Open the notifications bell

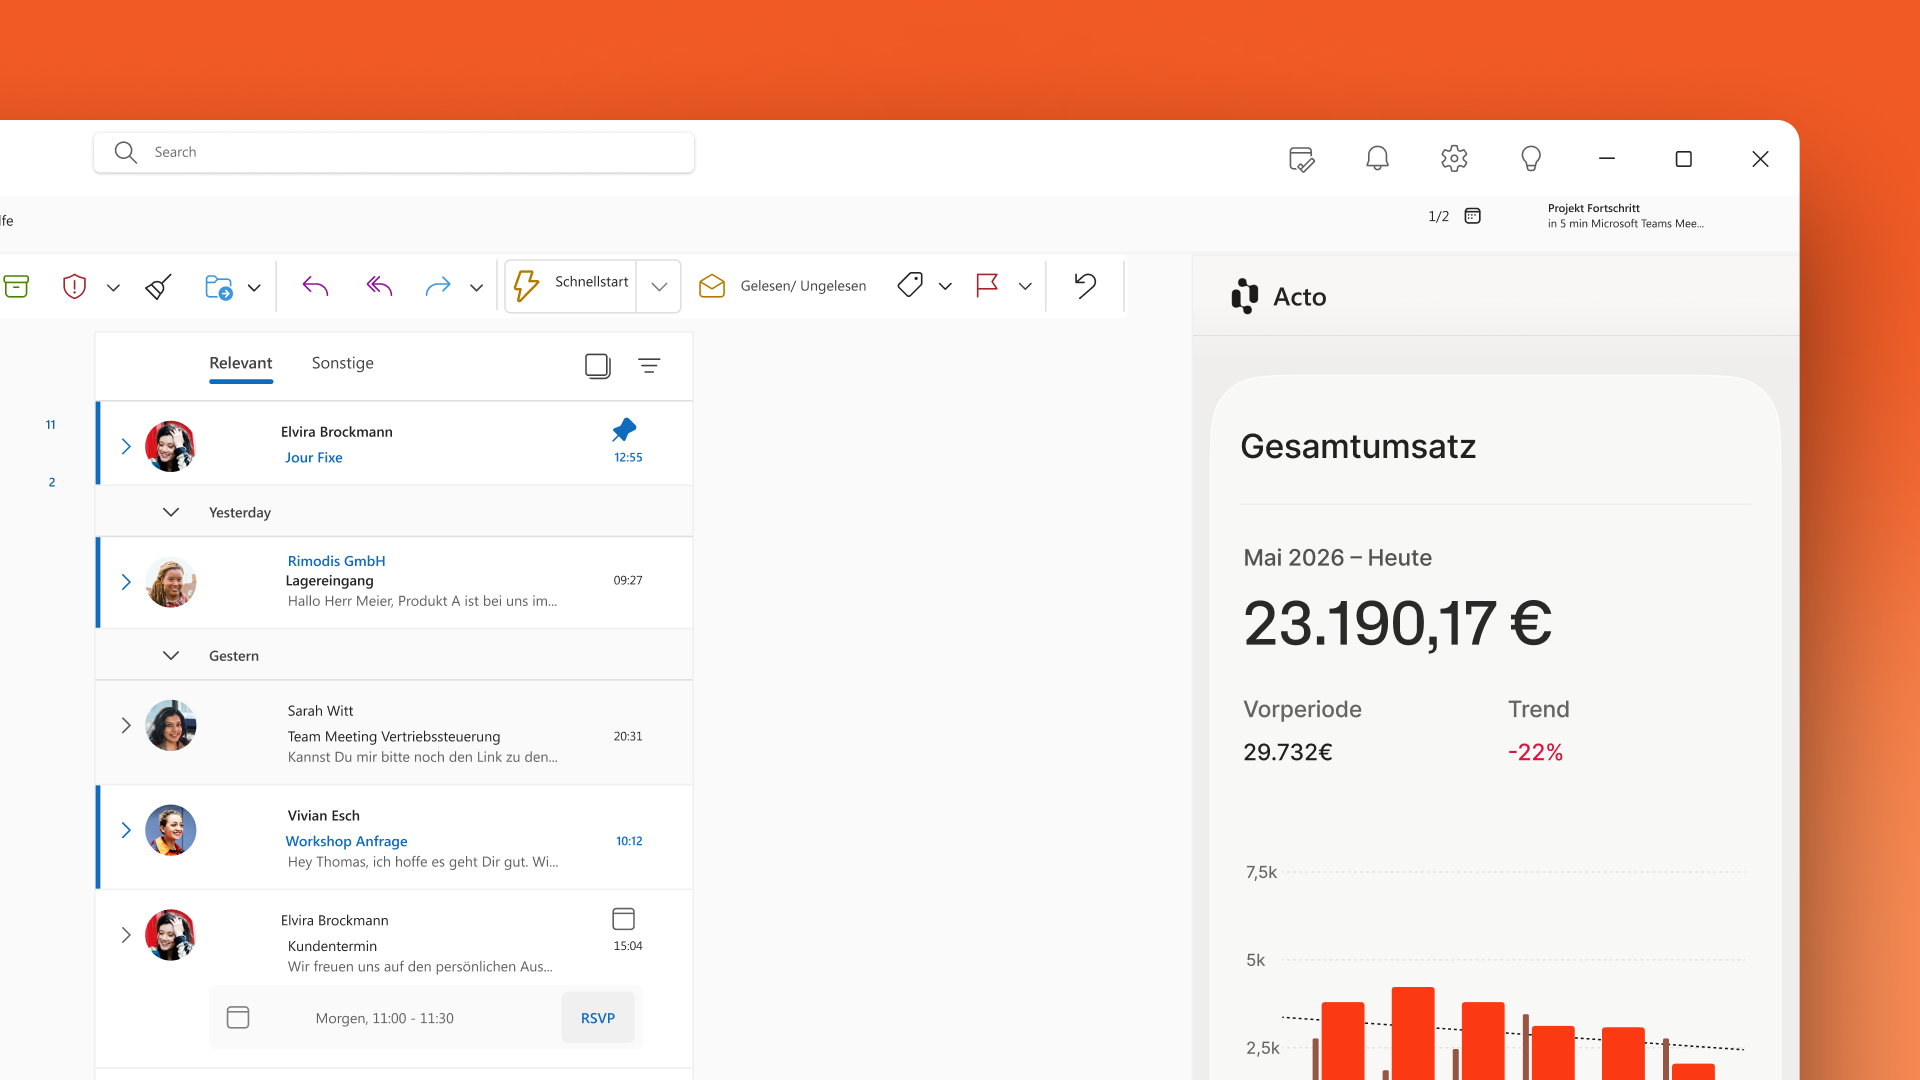coord(1377,158)
